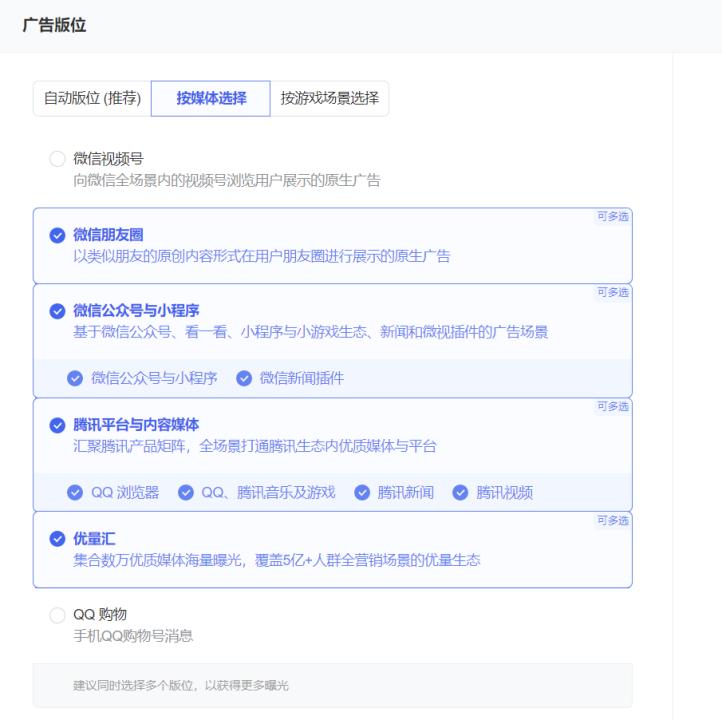Click 可多选 badge on 微信朋友圈 card
722x720 pixels.
point(612,216)
